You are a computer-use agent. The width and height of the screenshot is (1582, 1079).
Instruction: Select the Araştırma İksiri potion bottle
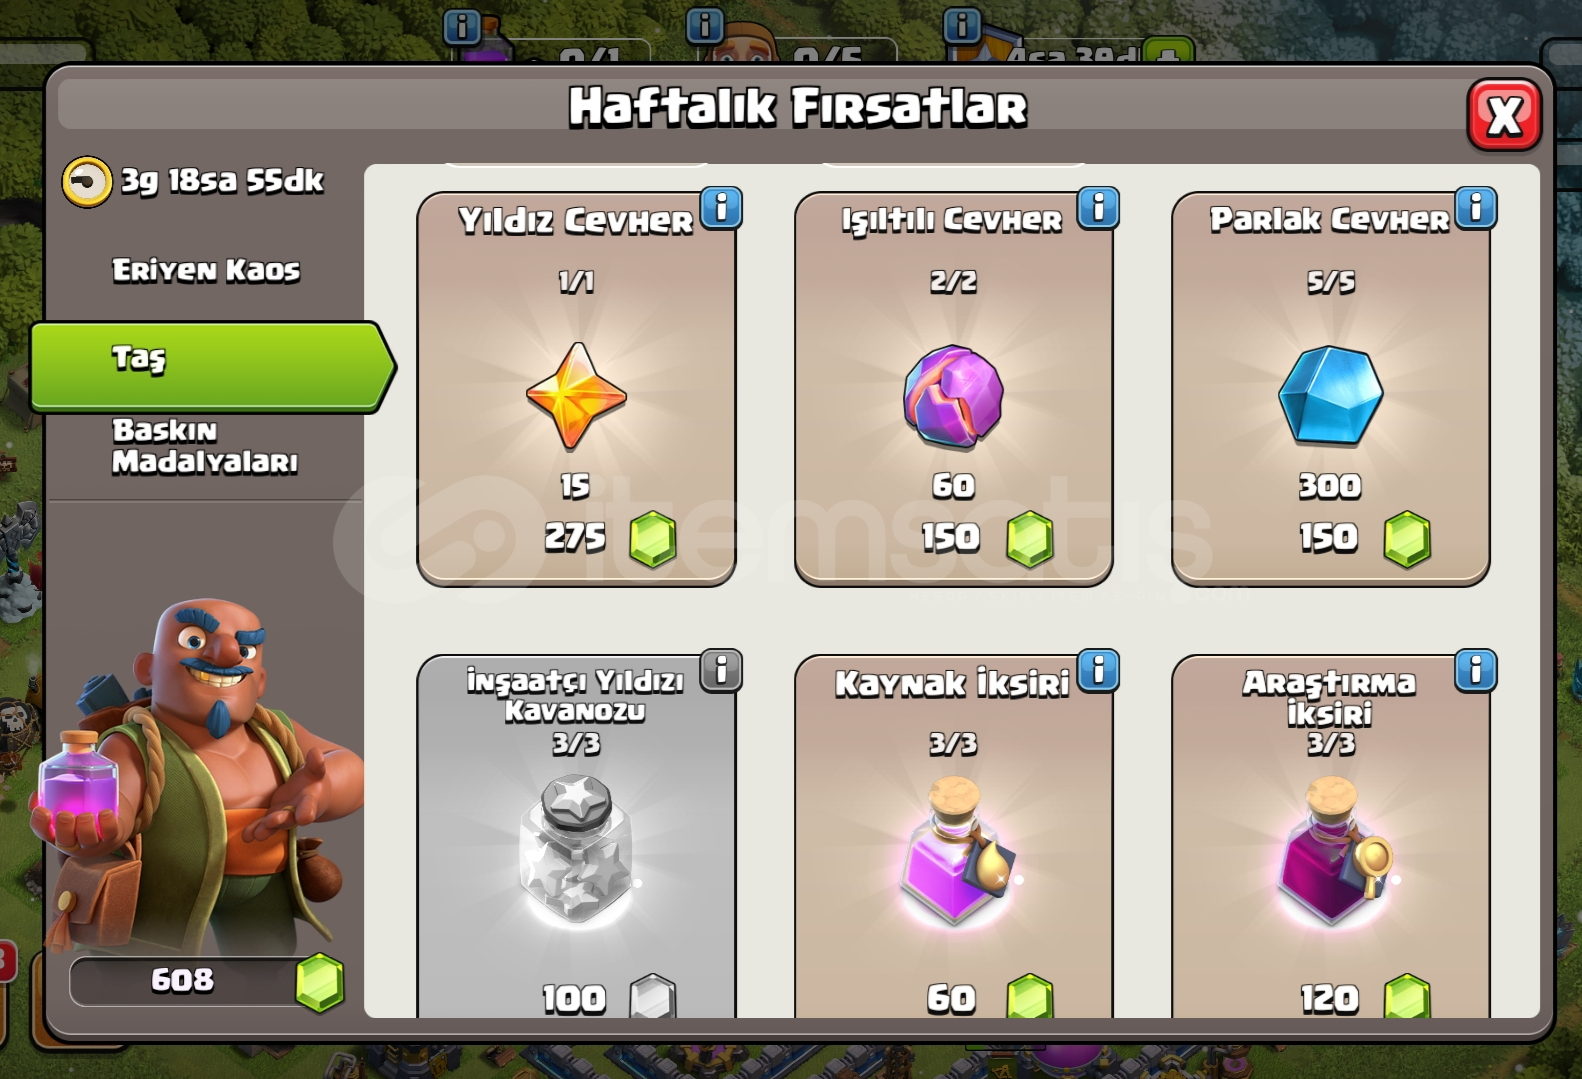coord(1335,850)
